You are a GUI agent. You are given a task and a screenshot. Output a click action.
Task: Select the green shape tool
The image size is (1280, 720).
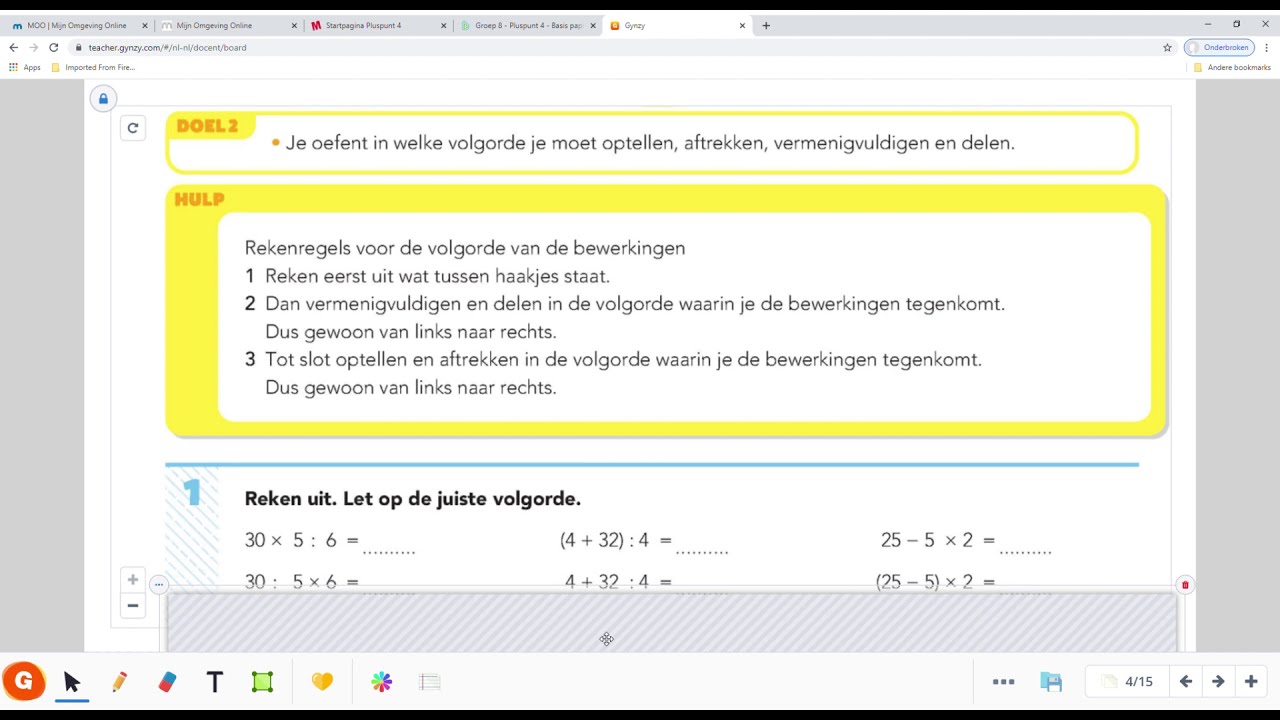262,682
